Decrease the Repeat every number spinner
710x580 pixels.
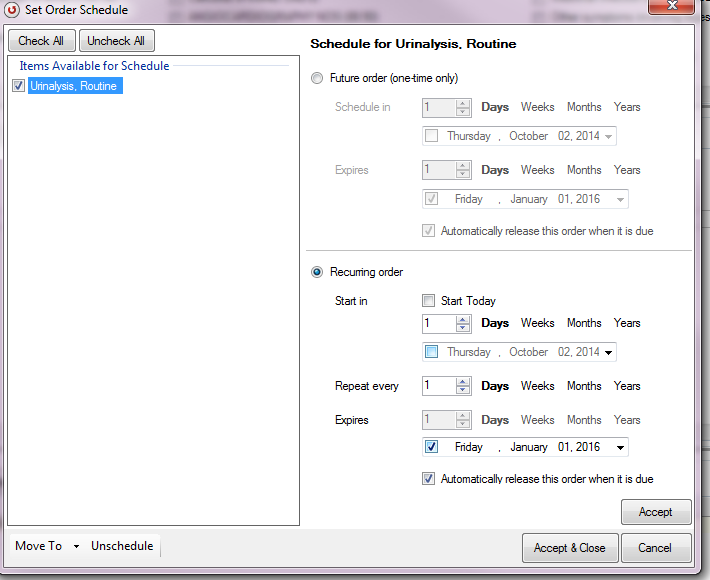coord(462,391)
